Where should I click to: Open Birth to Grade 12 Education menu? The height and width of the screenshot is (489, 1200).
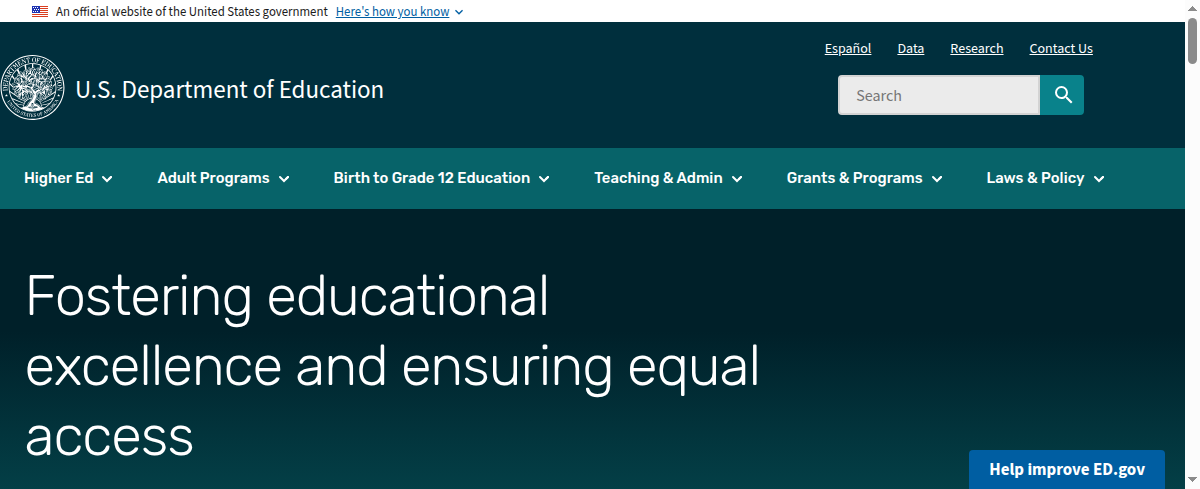441,178
